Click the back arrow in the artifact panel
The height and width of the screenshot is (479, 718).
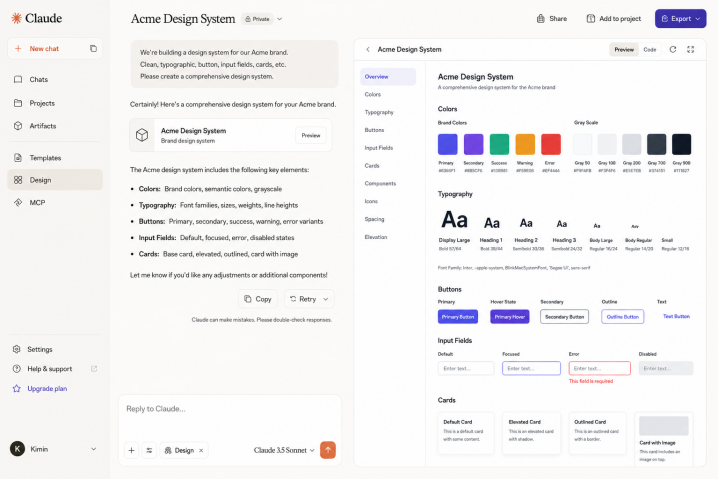coord(368,49)
